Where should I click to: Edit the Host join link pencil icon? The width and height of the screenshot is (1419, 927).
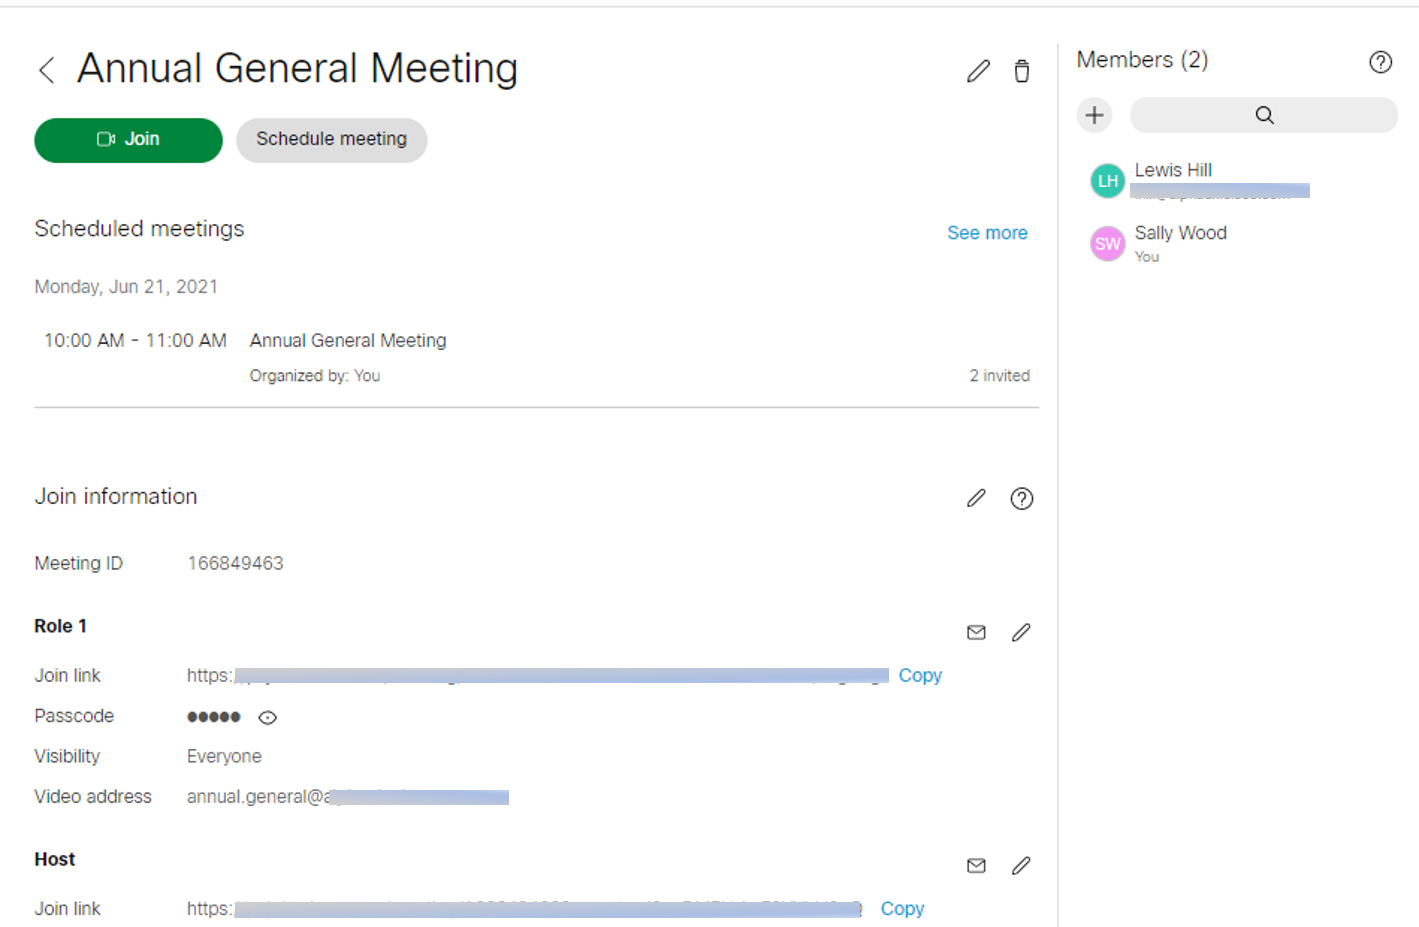coord(1020,865)
